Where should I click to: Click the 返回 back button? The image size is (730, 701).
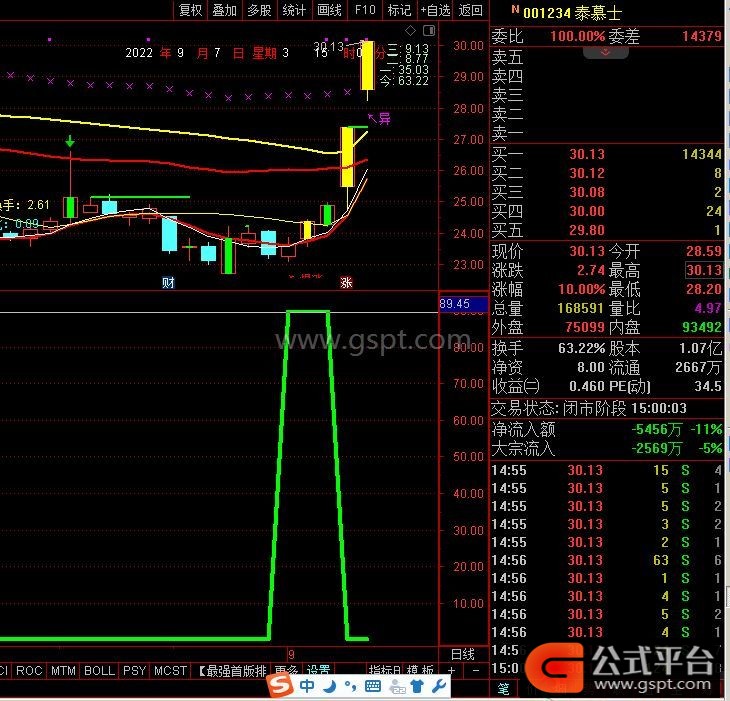(x=470, y=10)
